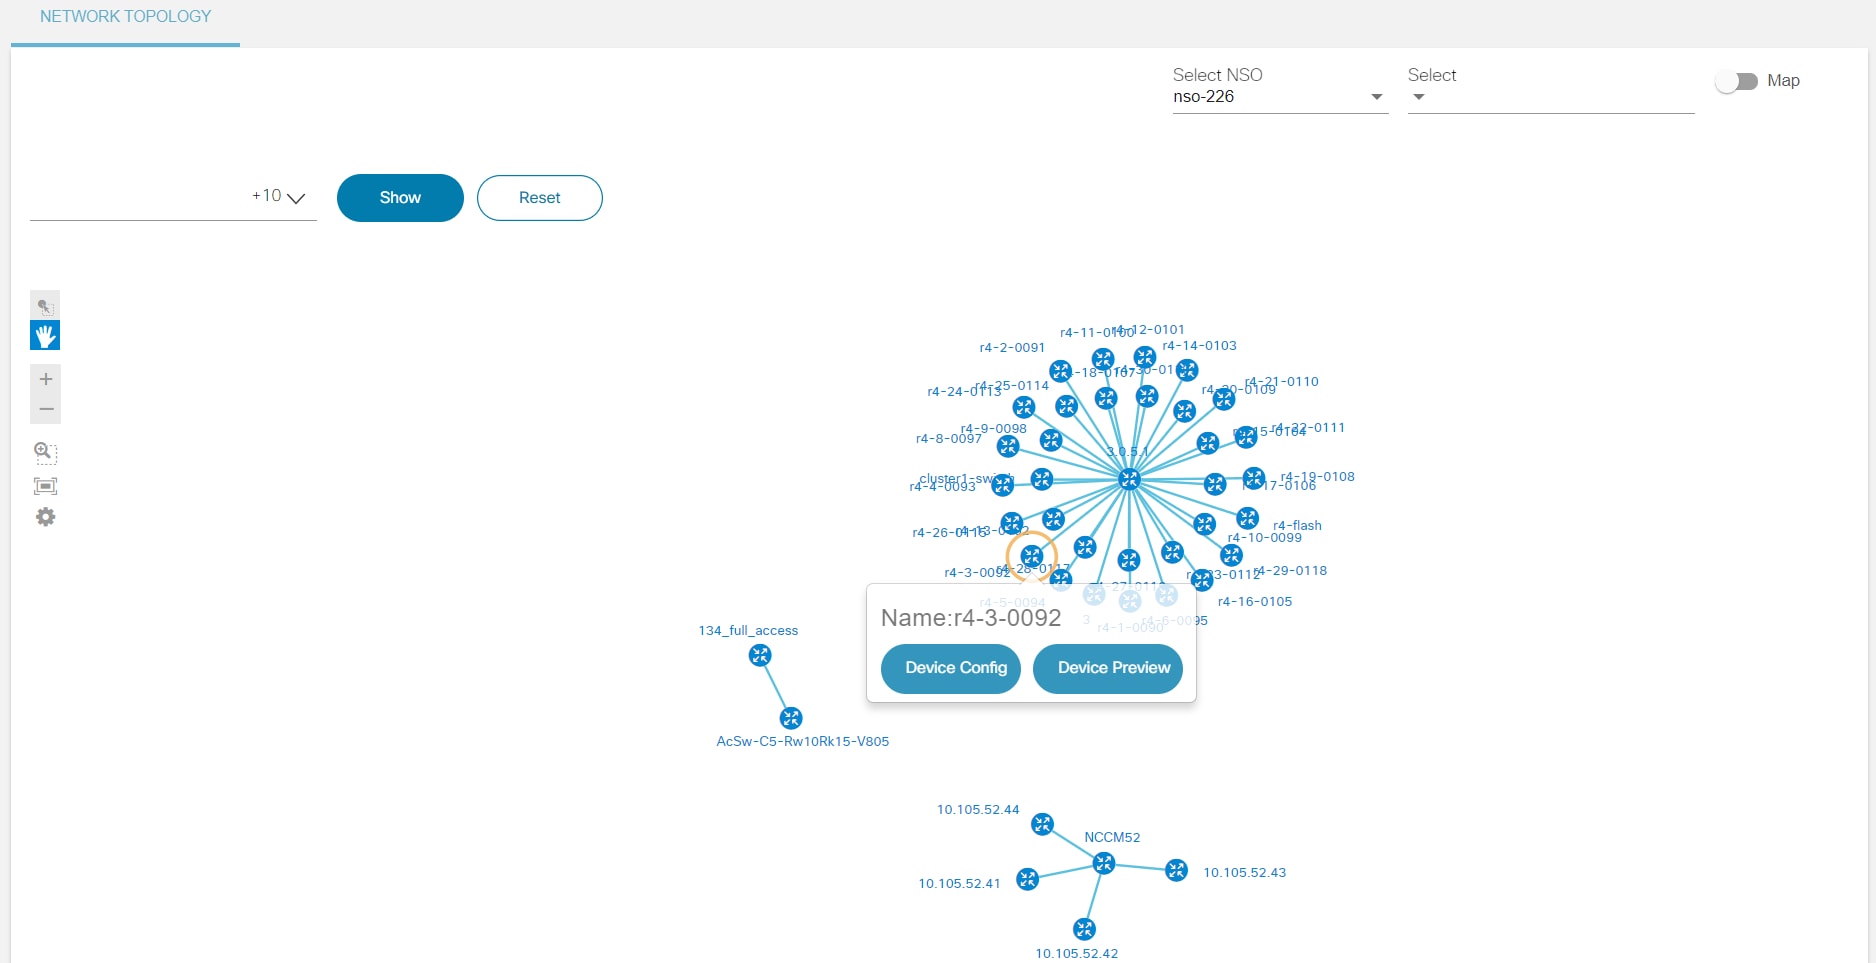Activate the node selection mode tool
Viewport: 1876px width, 963px height.
click(x=45, y=305)
